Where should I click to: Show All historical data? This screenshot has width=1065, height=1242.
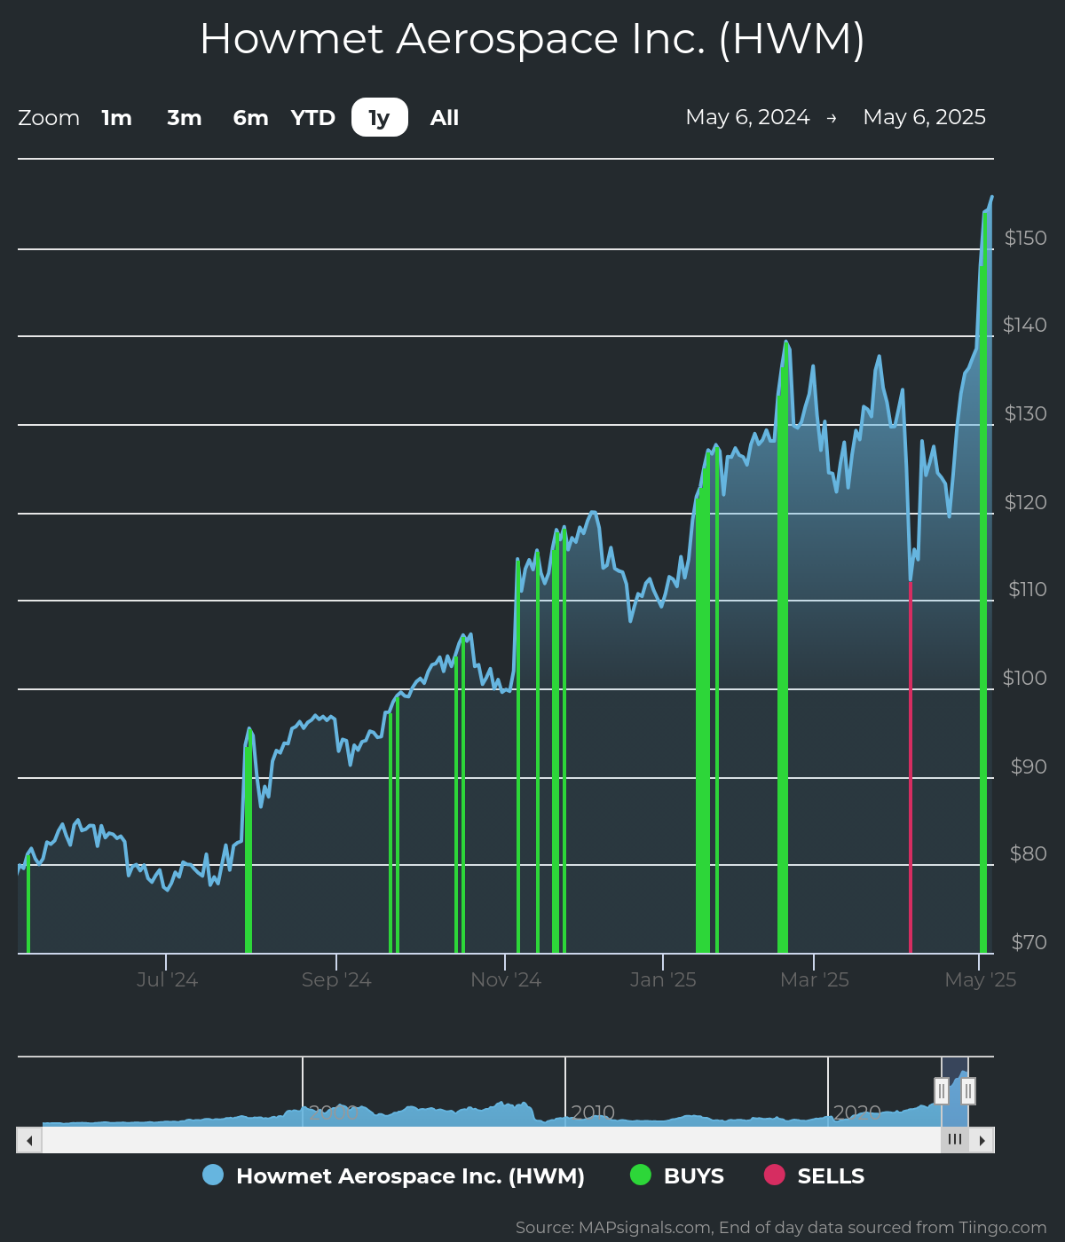point(444,118)
